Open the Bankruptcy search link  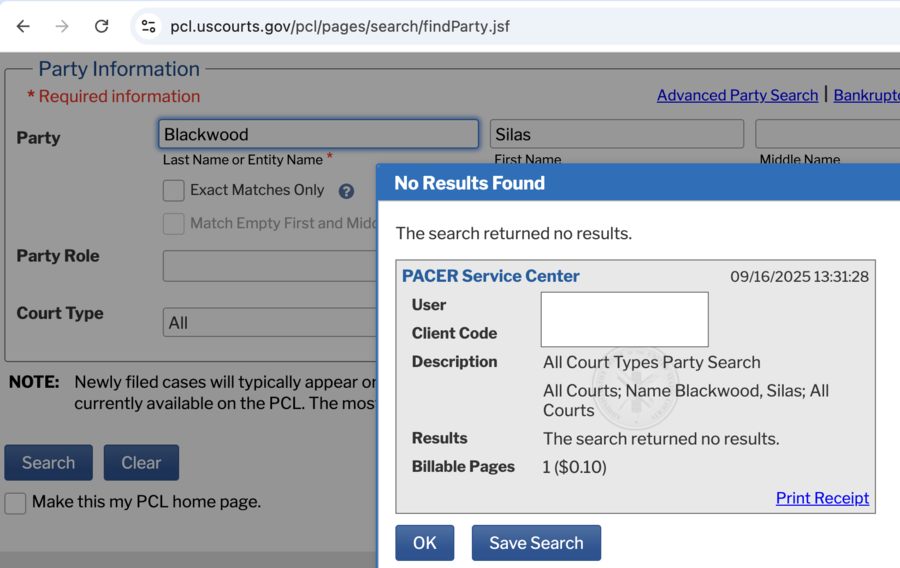[866, 95]
